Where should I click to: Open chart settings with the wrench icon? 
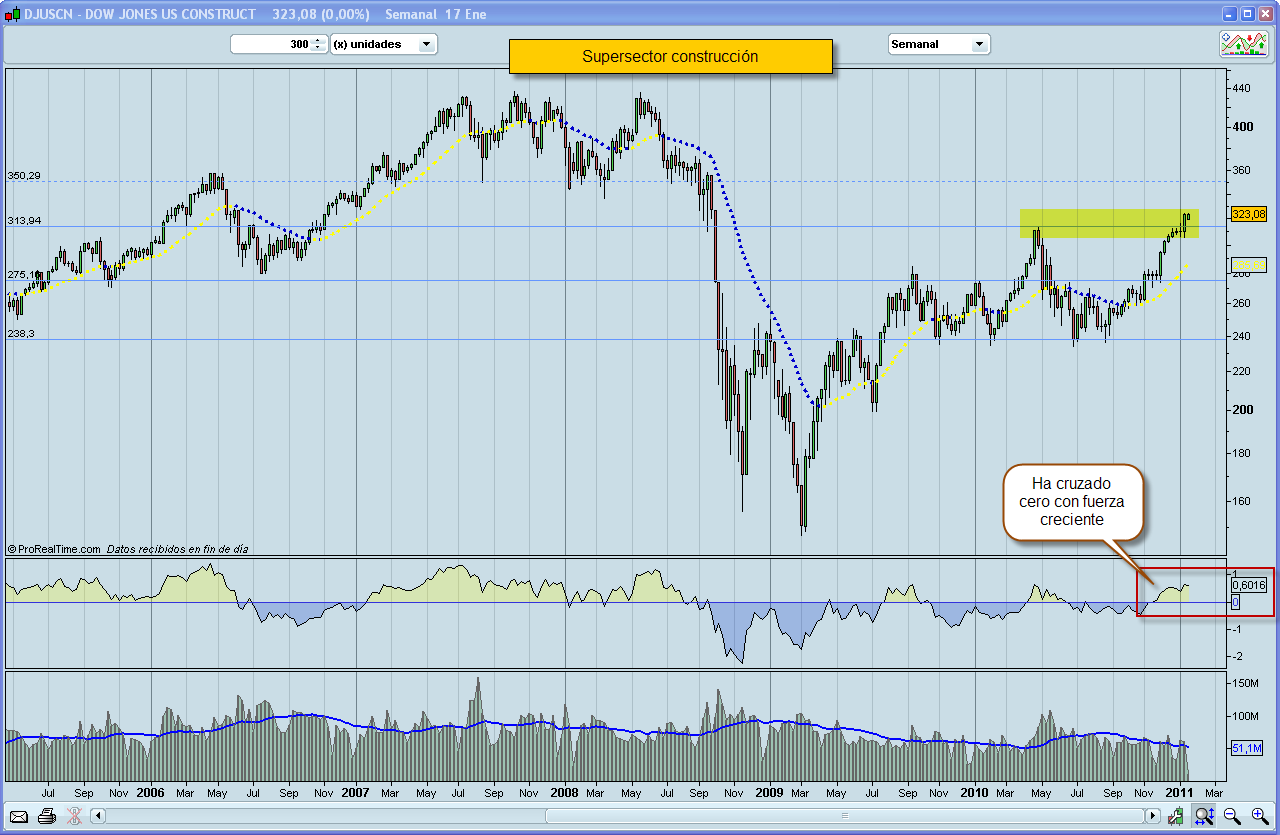[x=1176, y=816]
